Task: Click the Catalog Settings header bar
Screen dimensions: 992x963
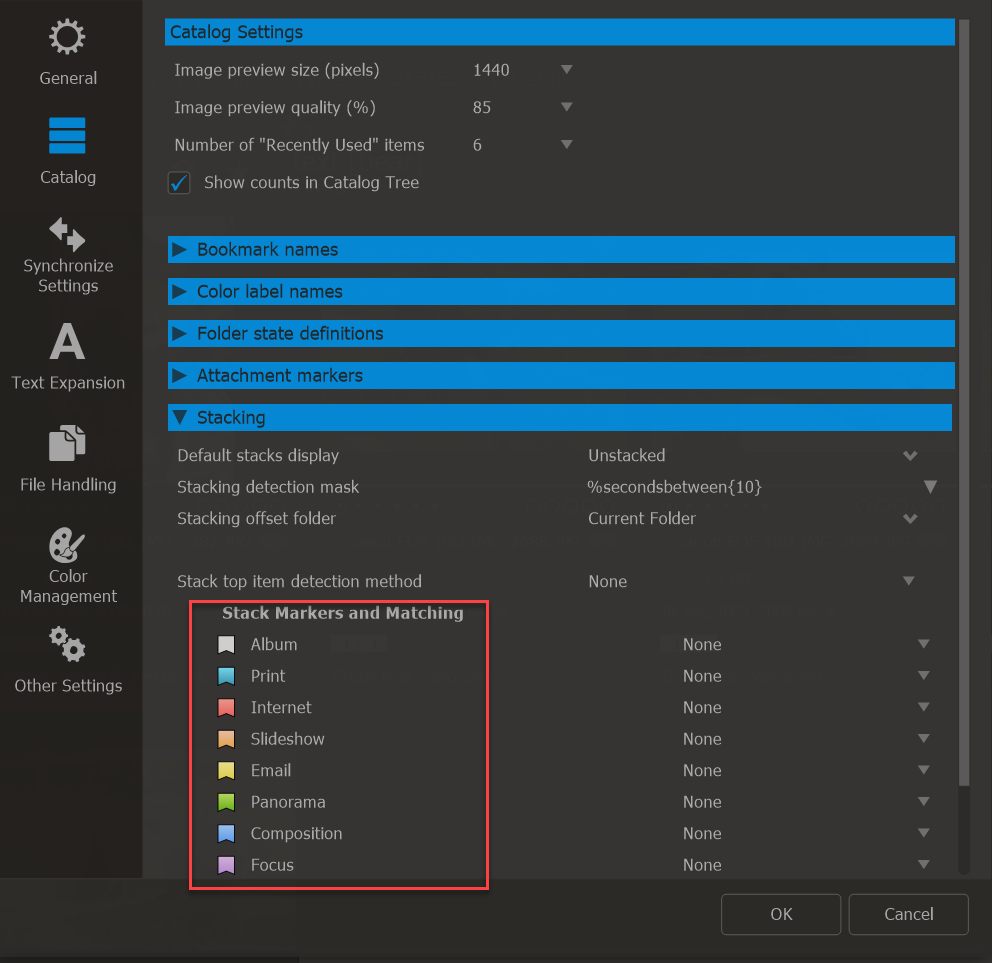Action: click(559, 32)
